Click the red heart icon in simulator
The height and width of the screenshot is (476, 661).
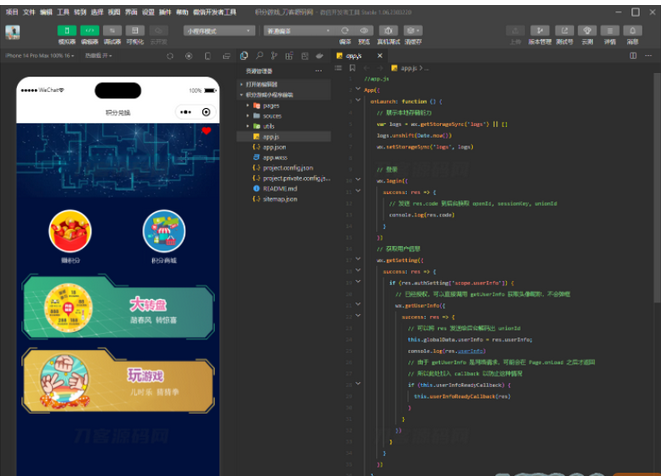(x=206, y=131)
